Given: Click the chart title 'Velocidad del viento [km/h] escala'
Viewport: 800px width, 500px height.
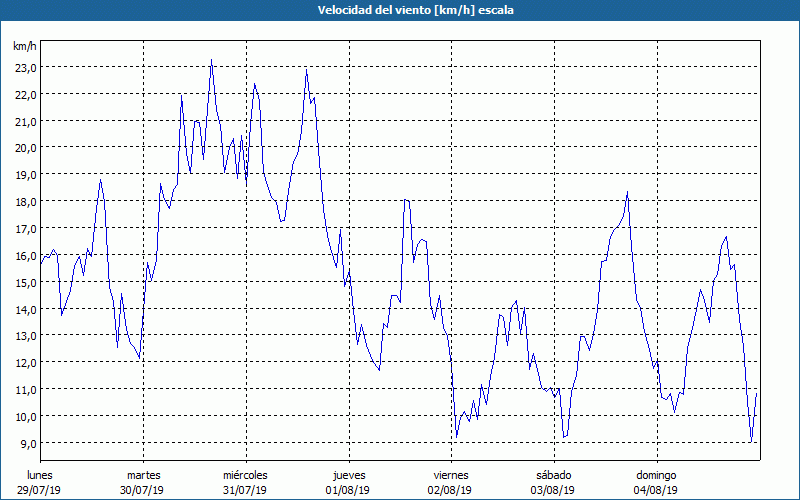Looking at the screenshot, I should 415,10.
